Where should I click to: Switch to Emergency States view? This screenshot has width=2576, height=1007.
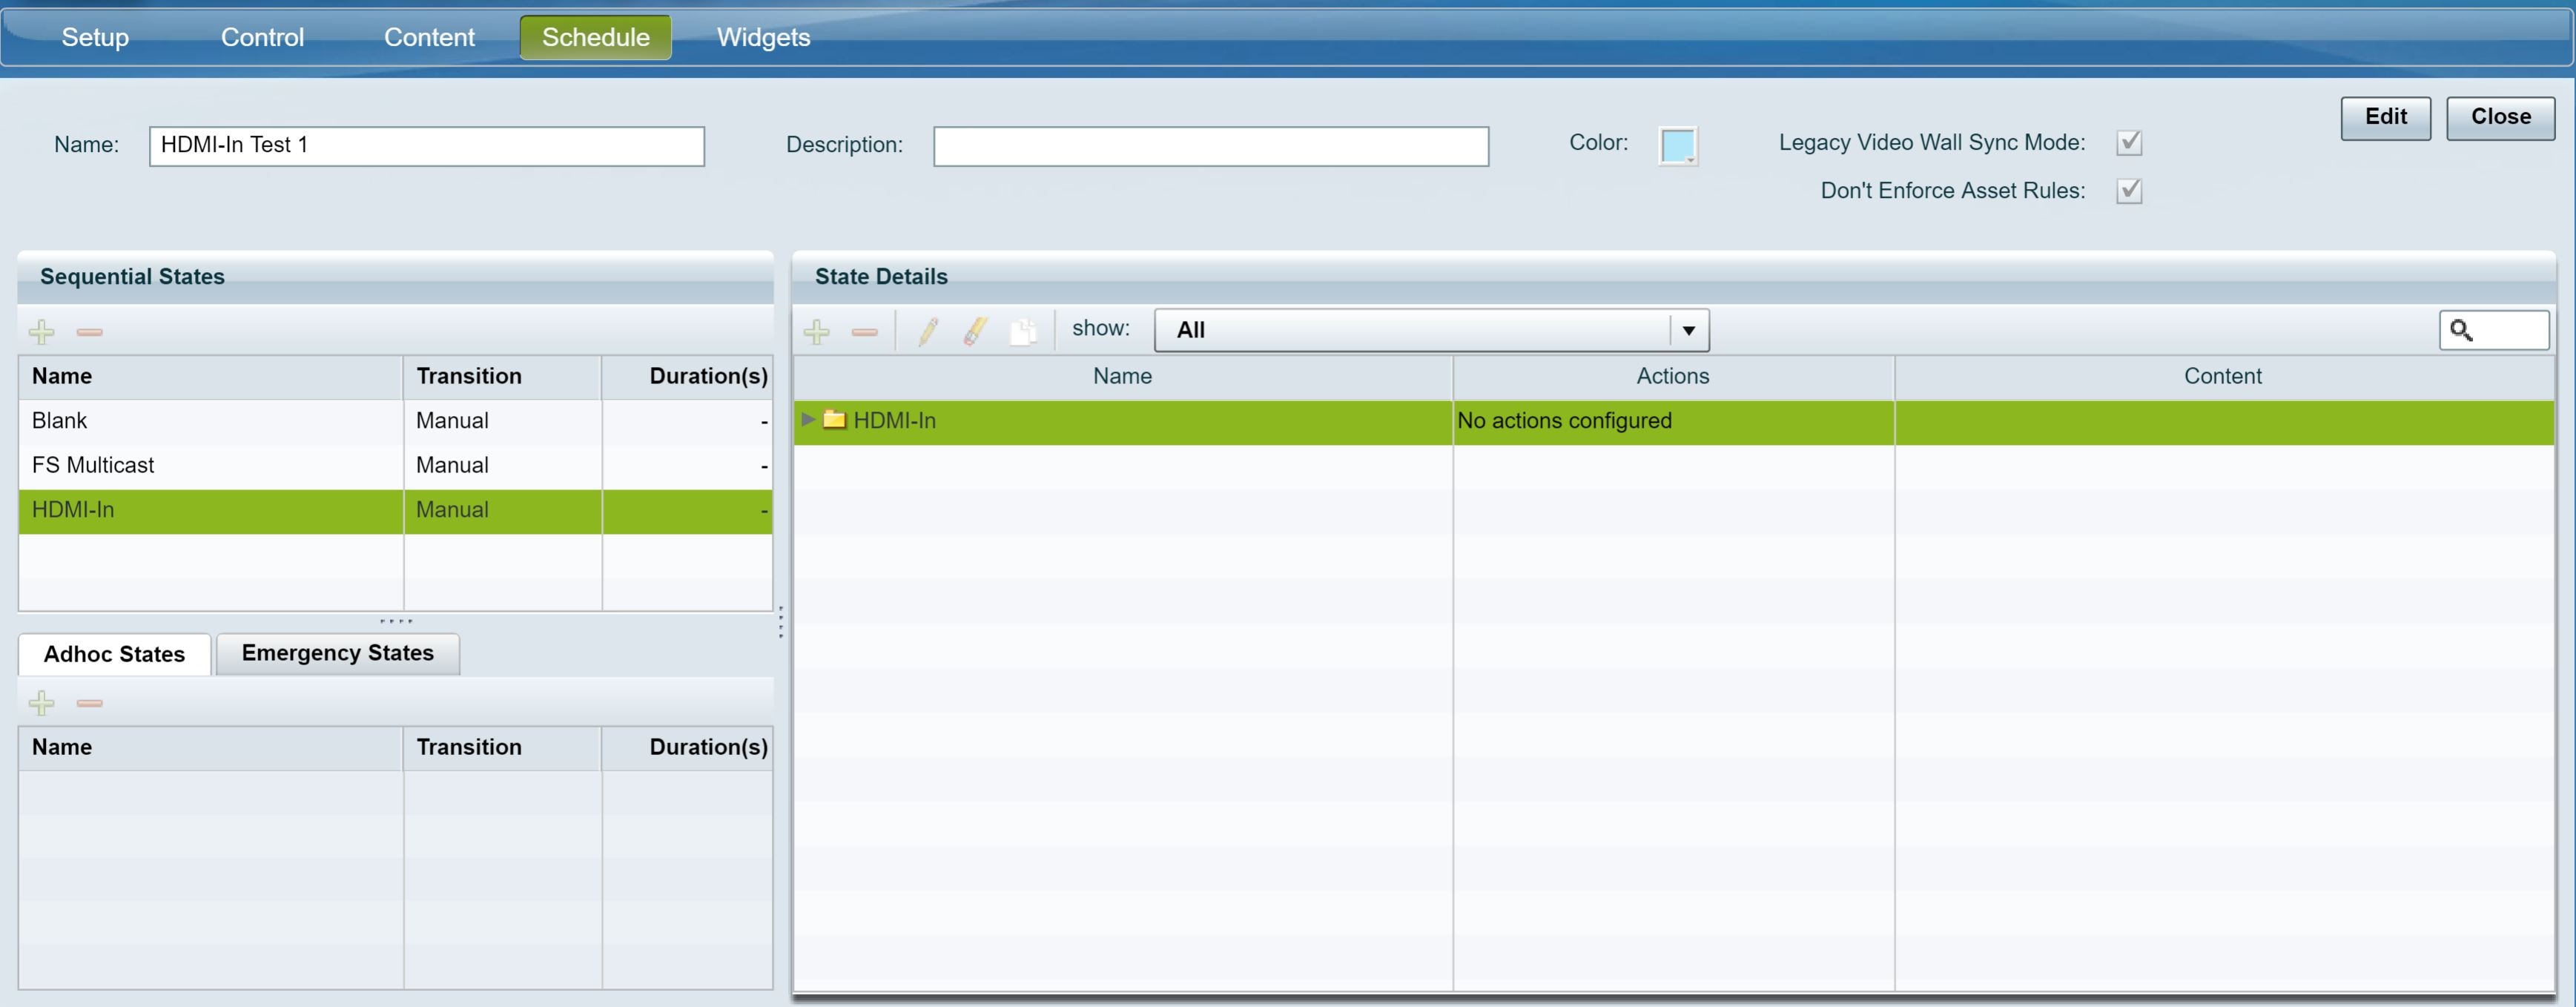pos(337,653)
